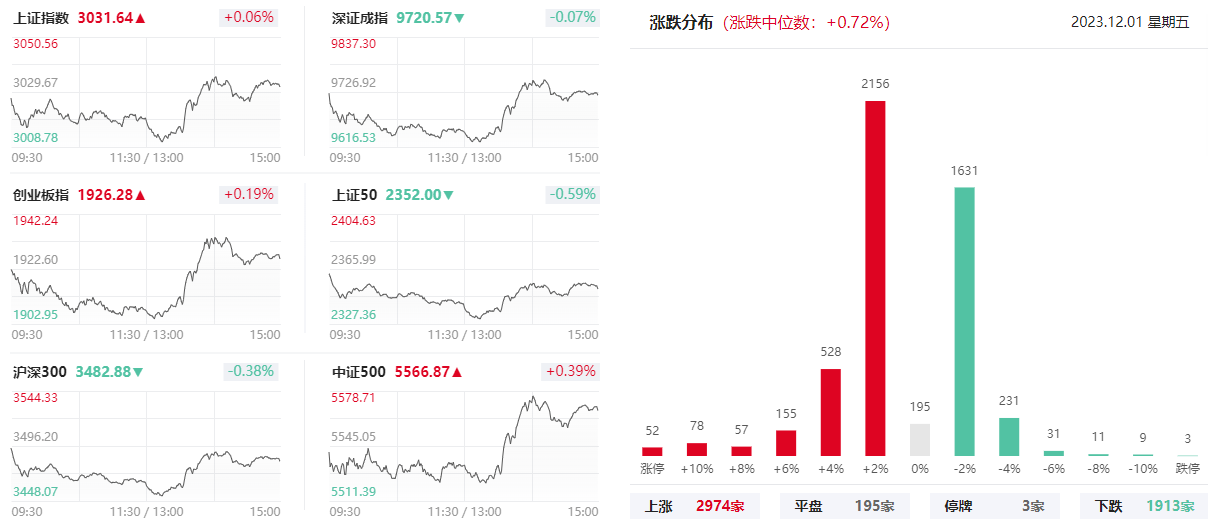The width and height of the screenshot is (1208, 520).
Task: Open the 深证成指 index title
Action: (x=360, y=18)
